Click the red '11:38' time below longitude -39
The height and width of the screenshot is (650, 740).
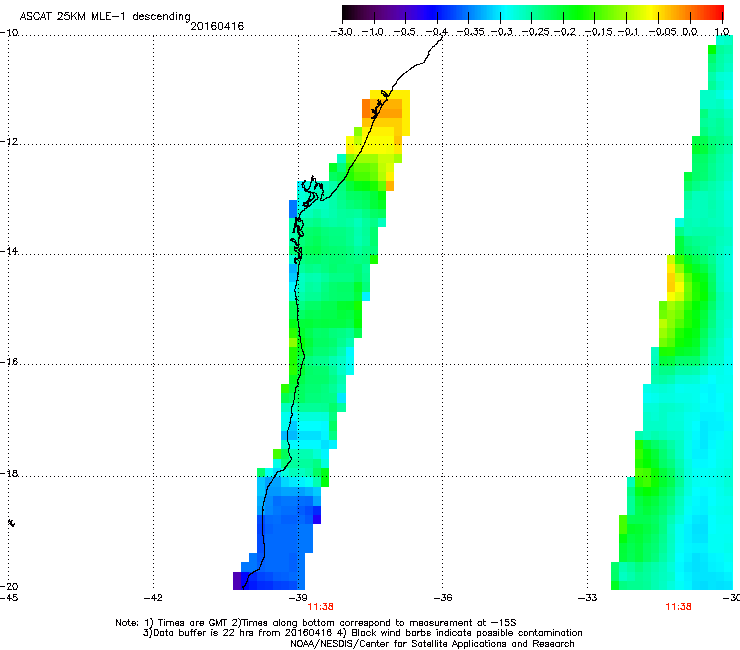point(320,607)
